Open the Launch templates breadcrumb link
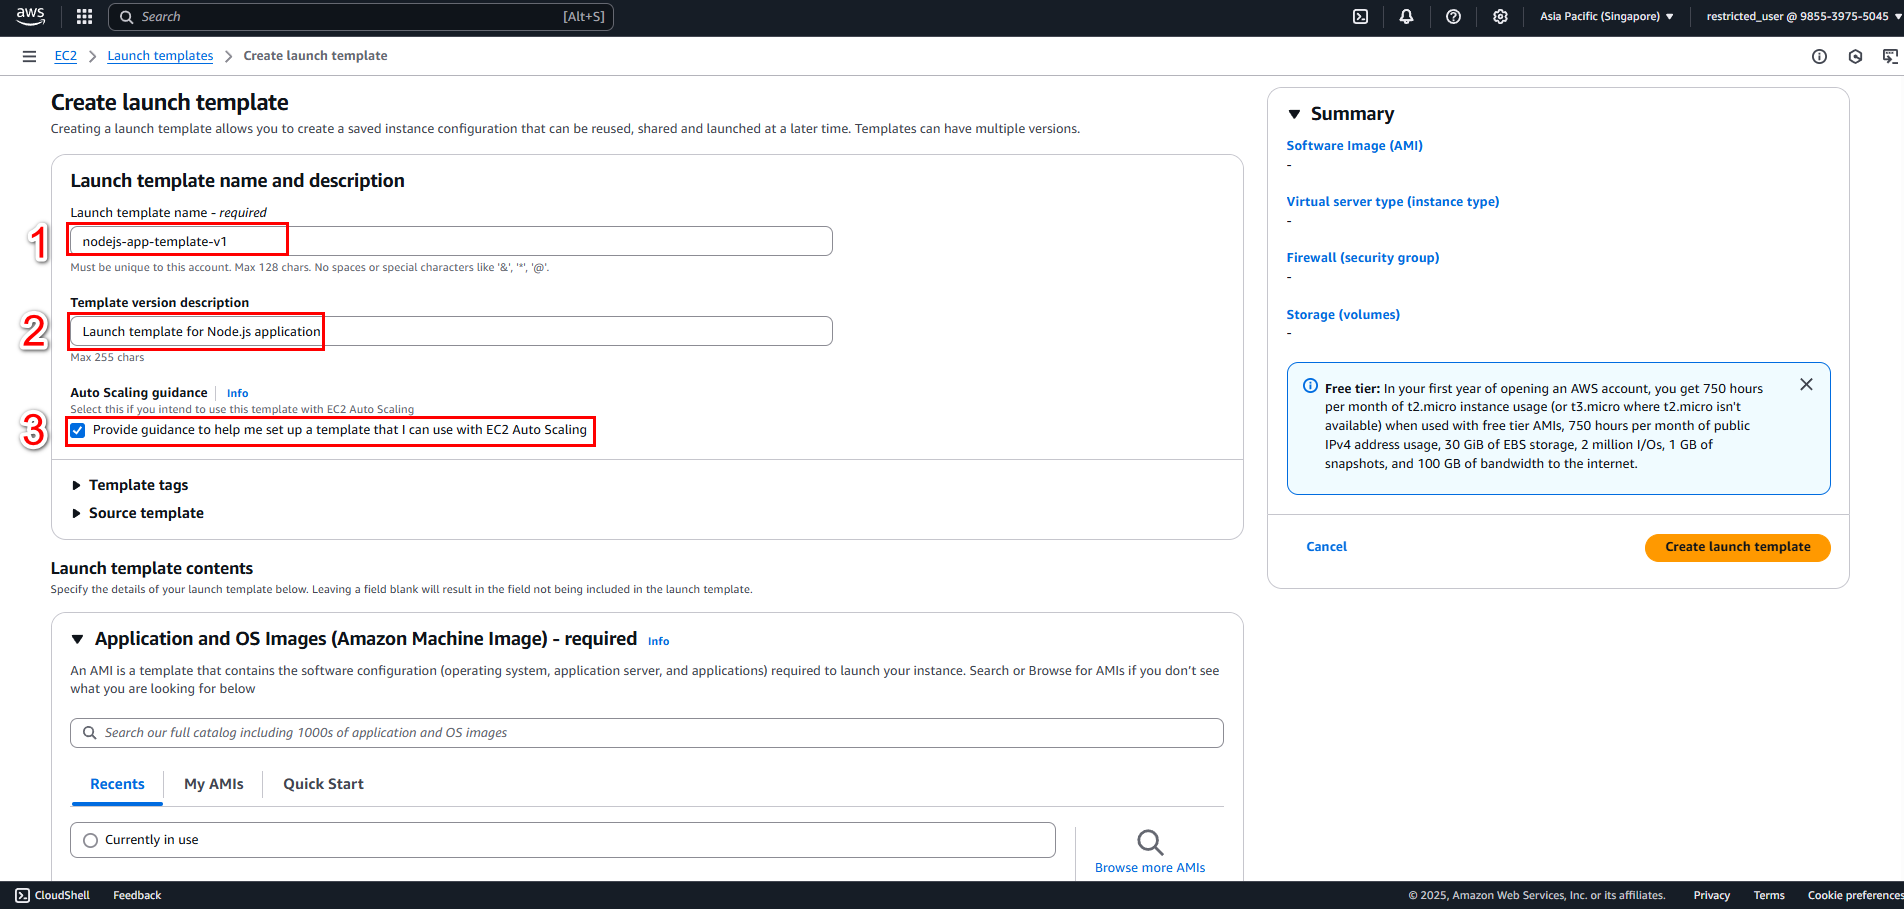 (x=160, y=56)
